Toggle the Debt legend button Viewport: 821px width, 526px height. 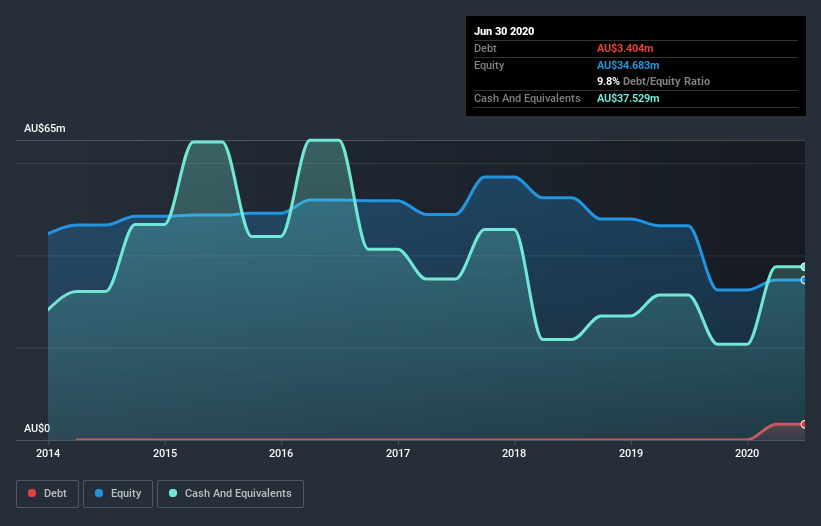[x=48, y=494]
